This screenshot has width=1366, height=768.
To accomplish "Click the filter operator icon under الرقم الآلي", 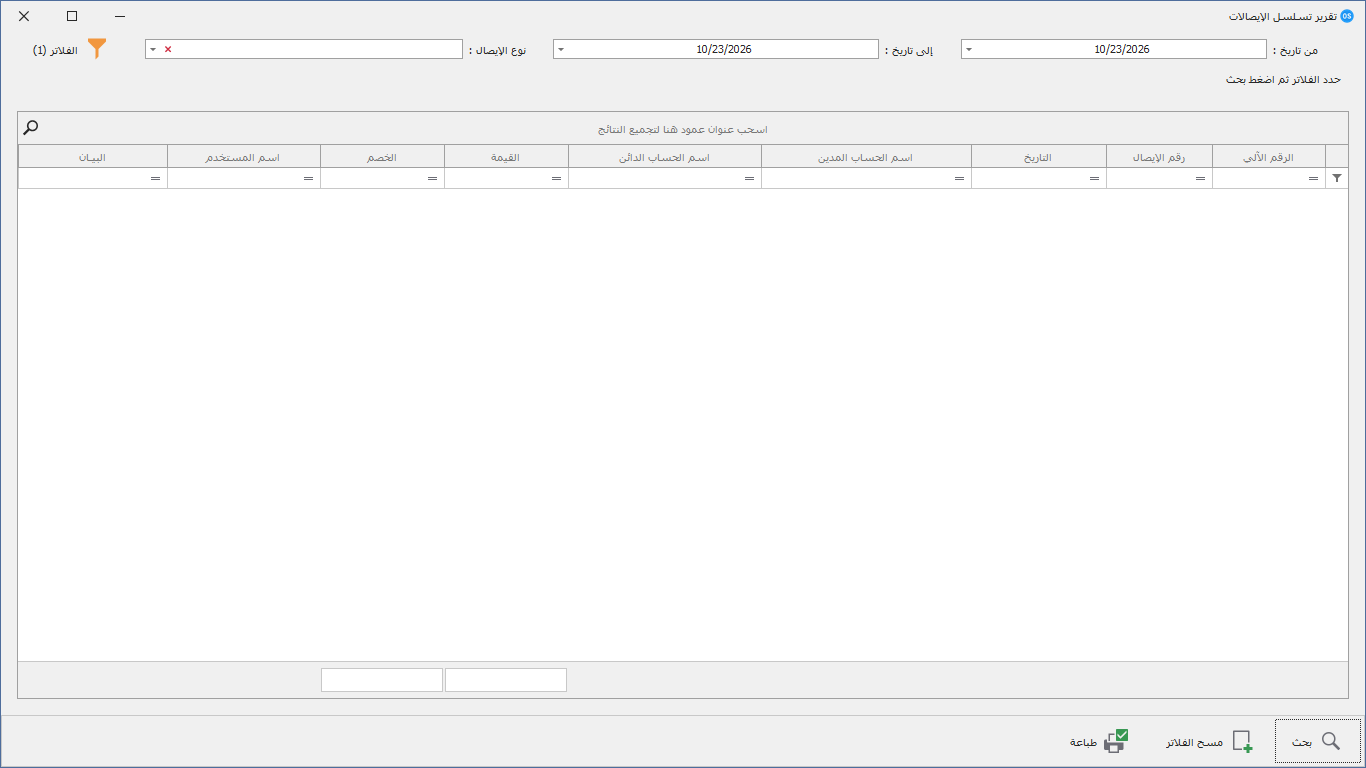I will coord(1313,178).
